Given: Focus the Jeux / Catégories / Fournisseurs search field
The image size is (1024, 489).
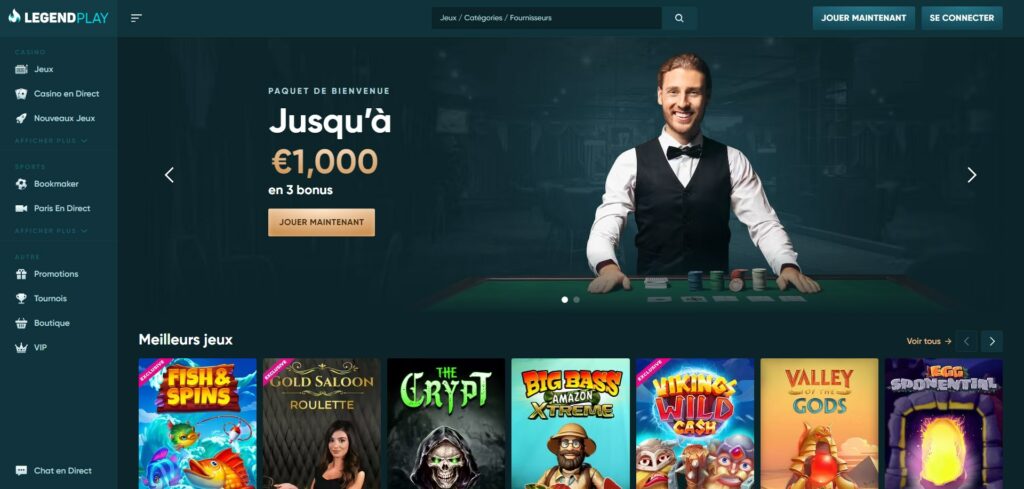Looking at the screenshot, I should pyautogui.click(x=547, y=18).
